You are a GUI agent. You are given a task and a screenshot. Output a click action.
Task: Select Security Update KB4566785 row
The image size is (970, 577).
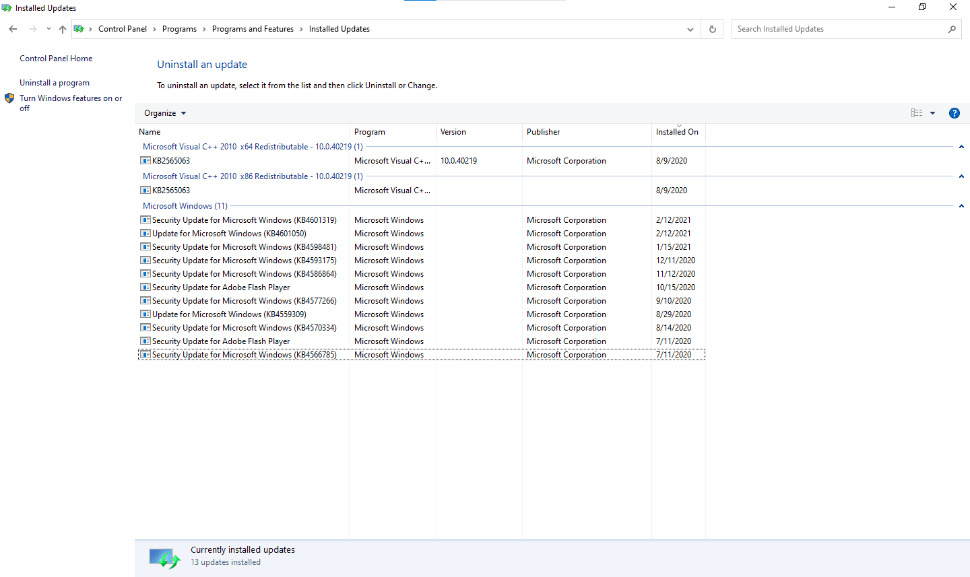421,355
